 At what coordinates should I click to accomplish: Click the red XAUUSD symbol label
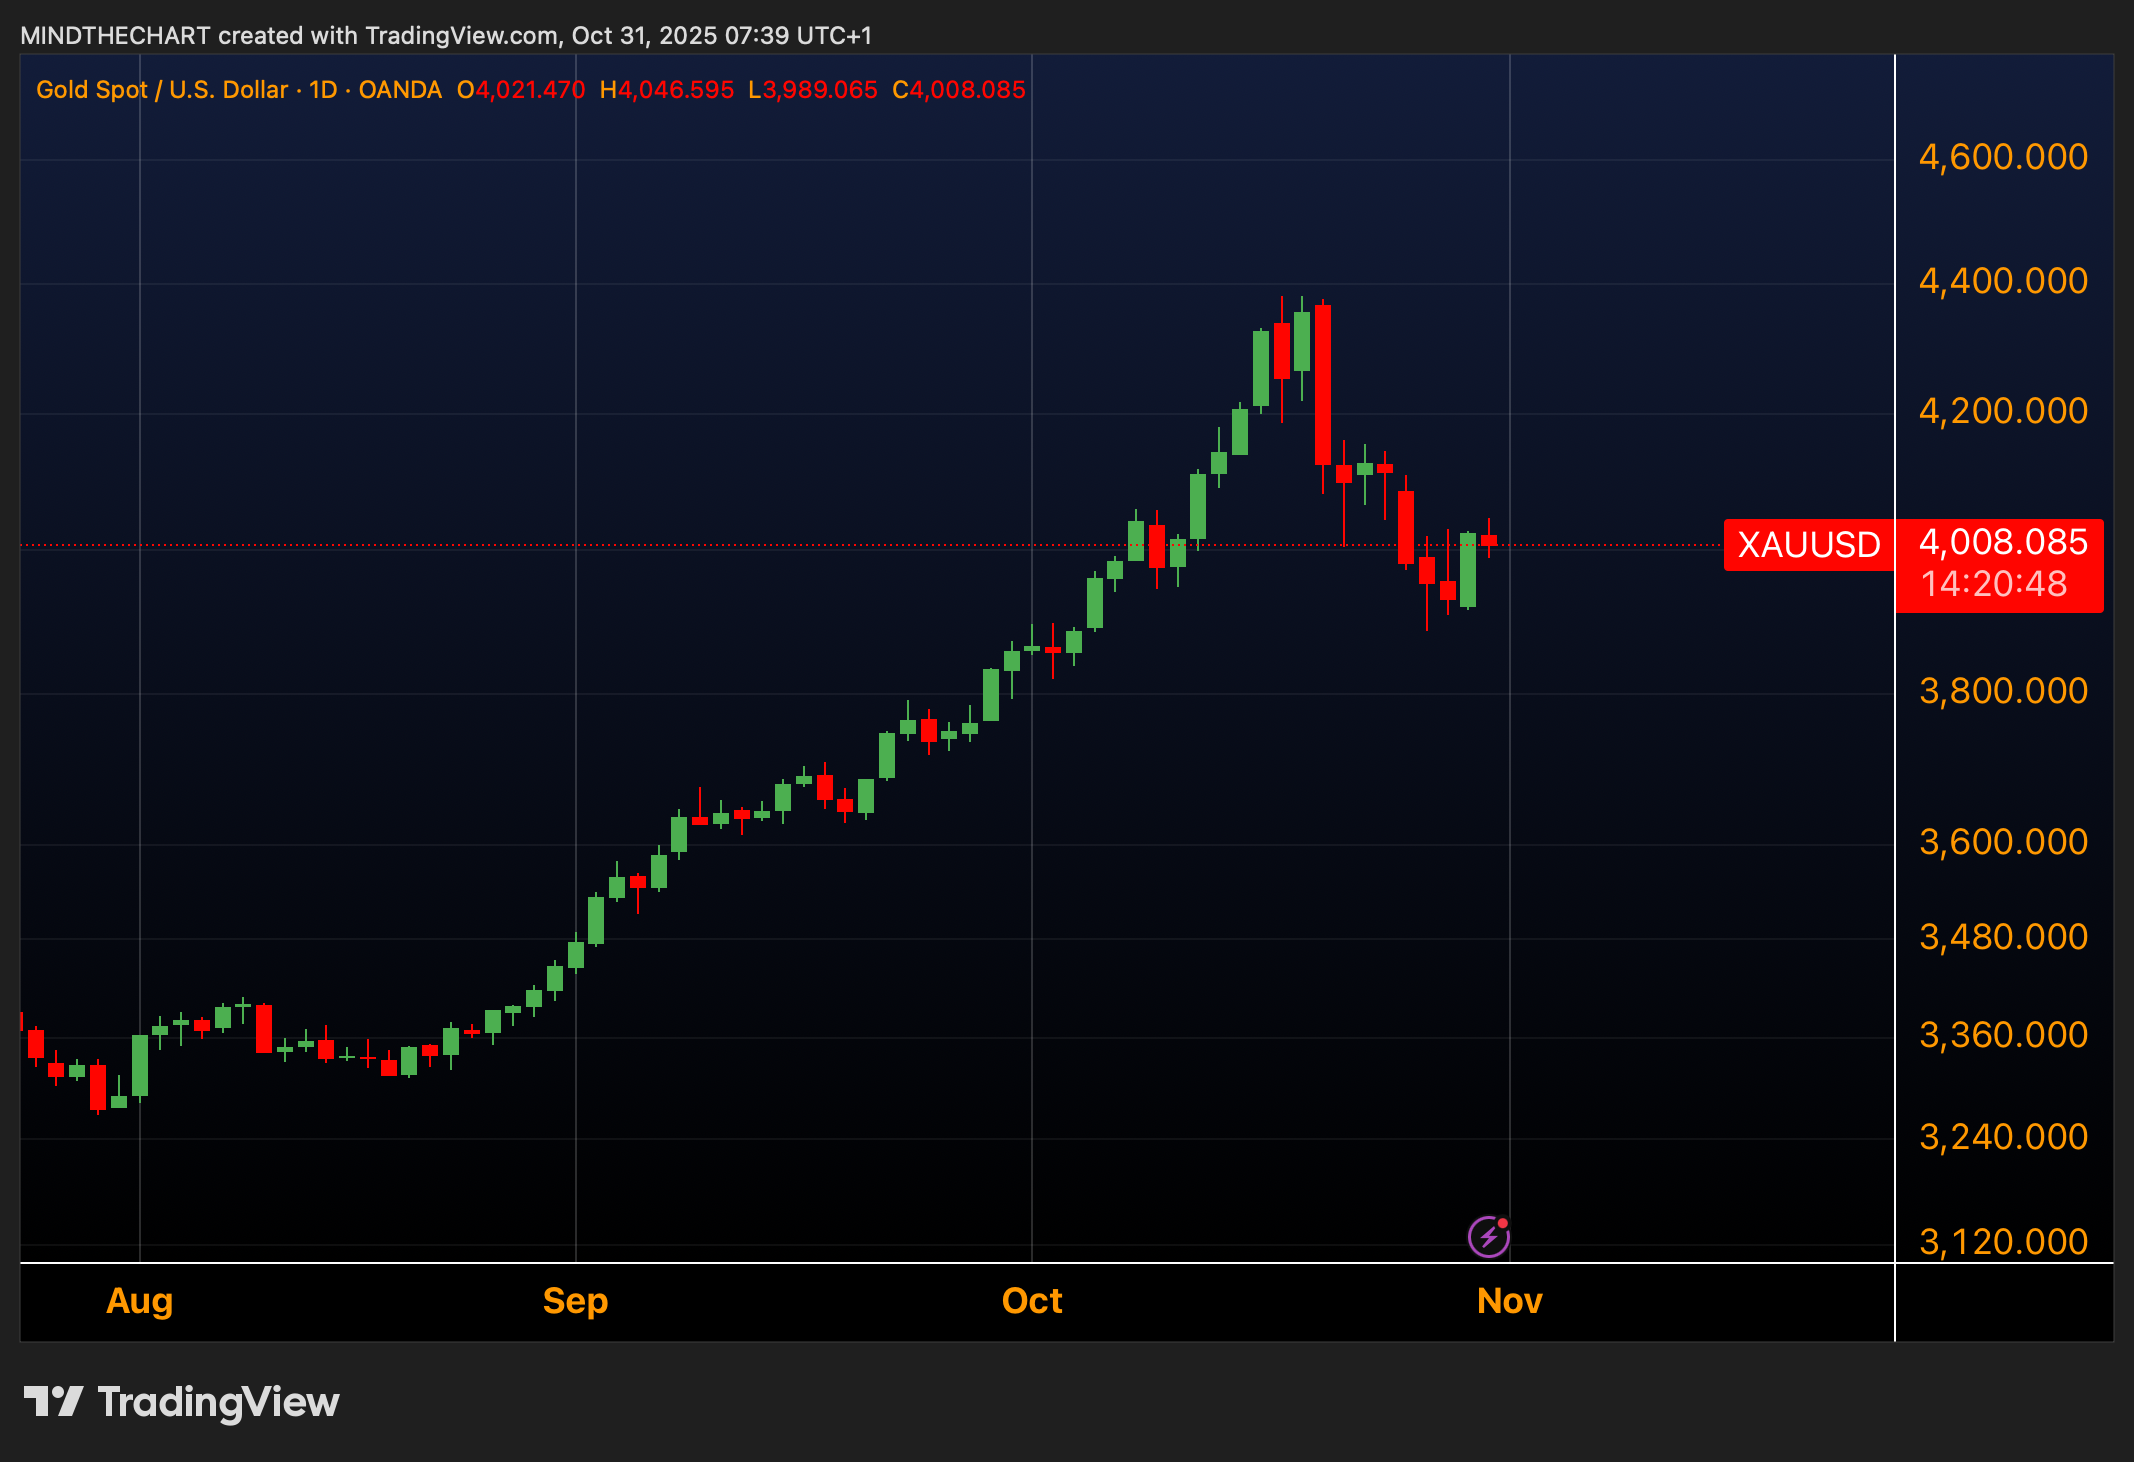1808,545
